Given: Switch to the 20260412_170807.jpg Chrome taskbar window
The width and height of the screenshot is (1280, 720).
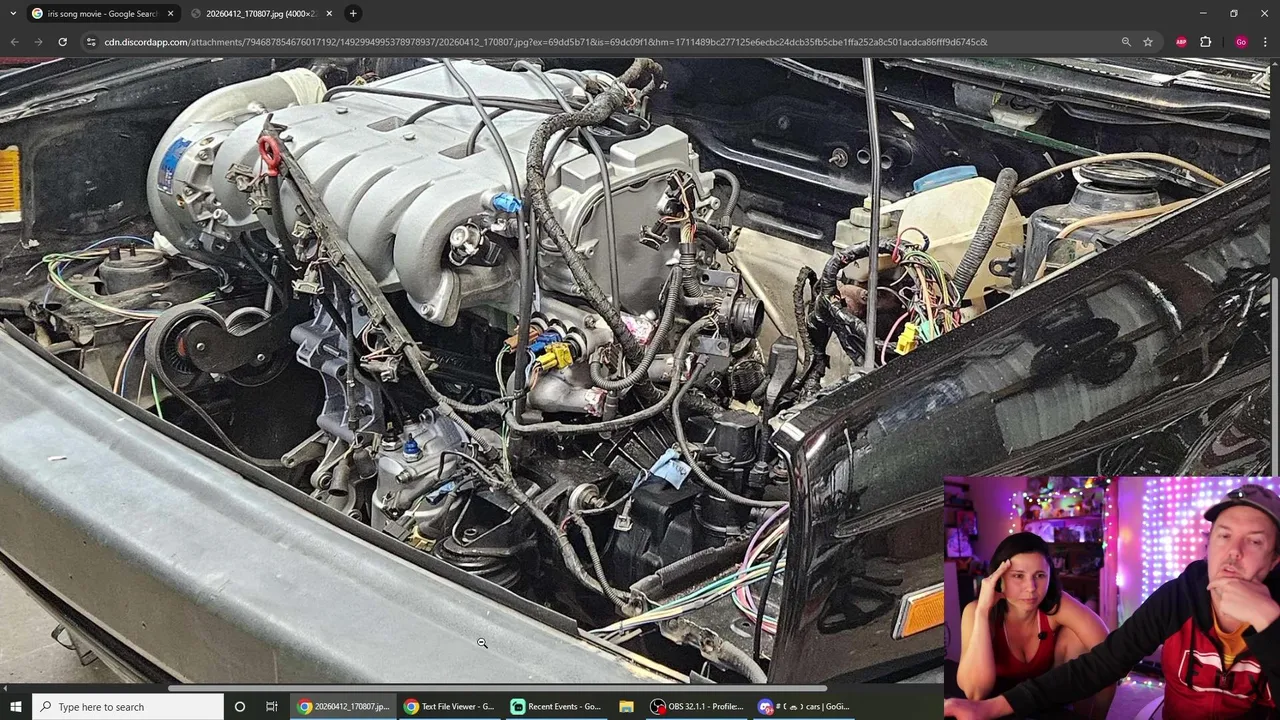Looking at the screenshot, I should 343,707.
